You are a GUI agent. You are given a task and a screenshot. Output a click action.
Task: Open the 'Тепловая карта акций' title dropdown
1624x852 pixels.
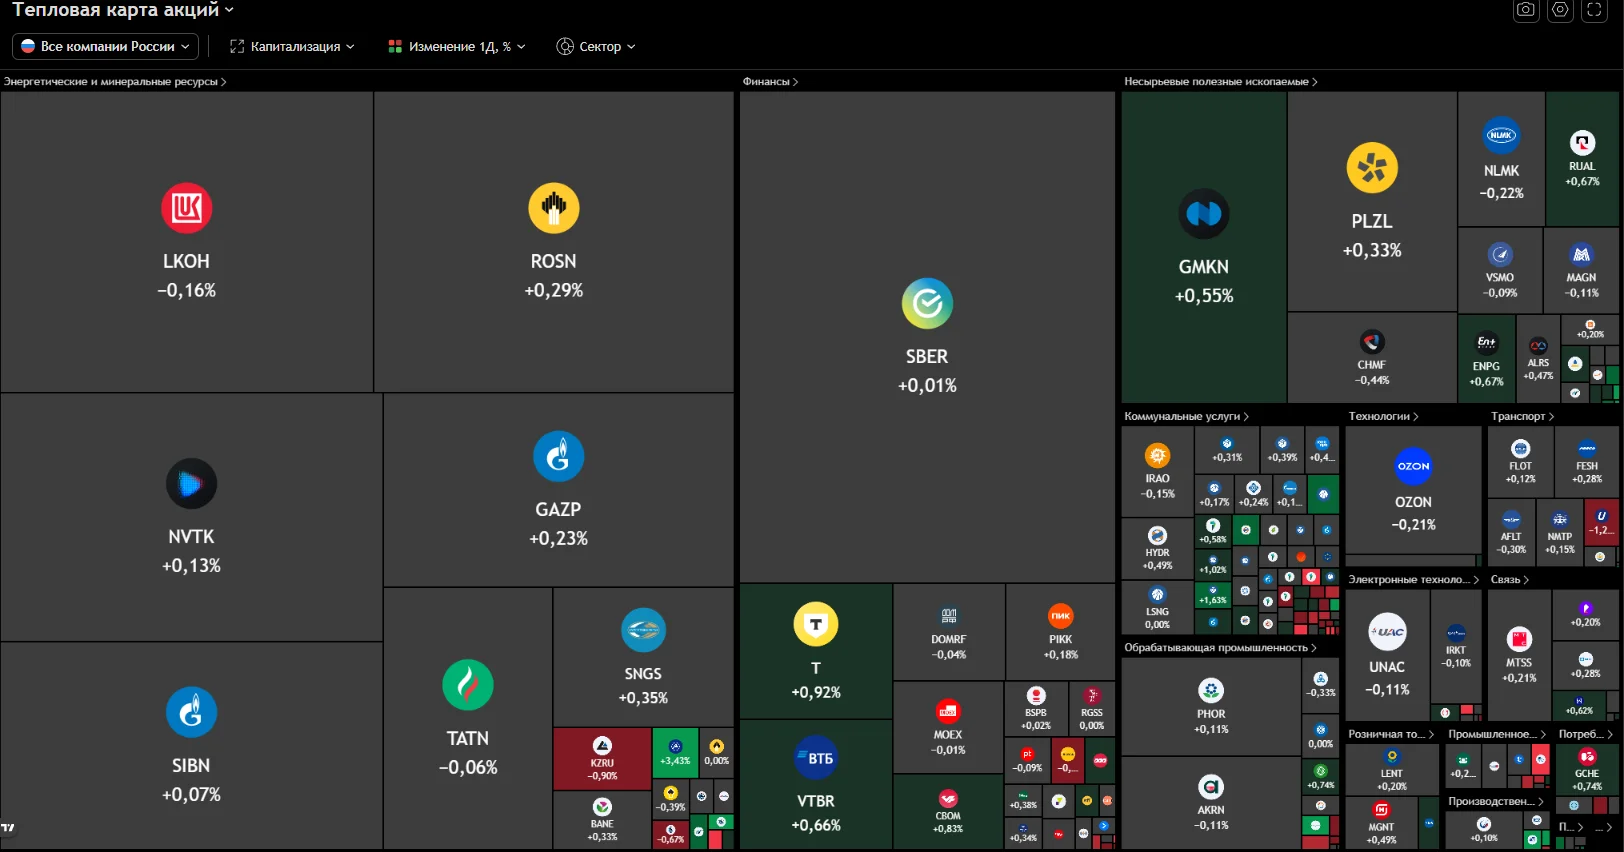click(123, 10)
